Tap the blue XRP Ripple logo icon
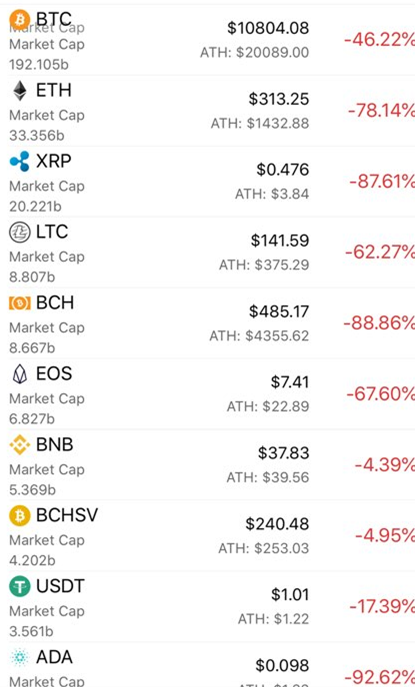415x687 pixels. coord(20,161)
